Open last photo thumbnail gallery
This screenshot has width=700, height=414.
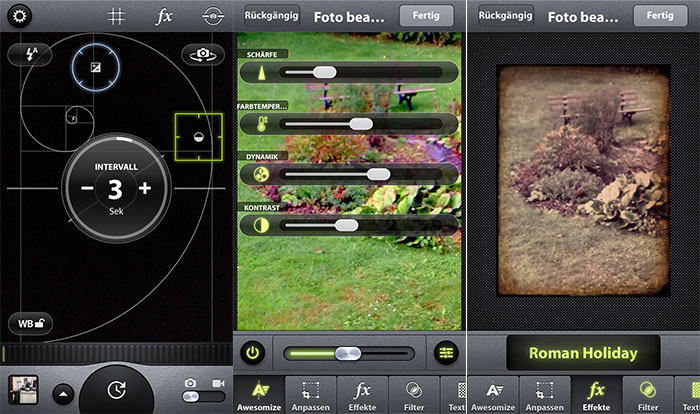[23, 389]
